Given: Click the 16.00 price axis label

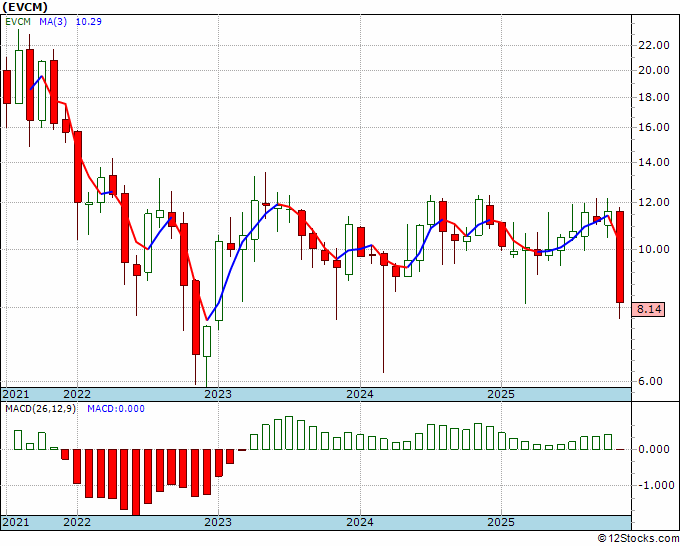Looking at the screenshot, I should coord(654,127).
